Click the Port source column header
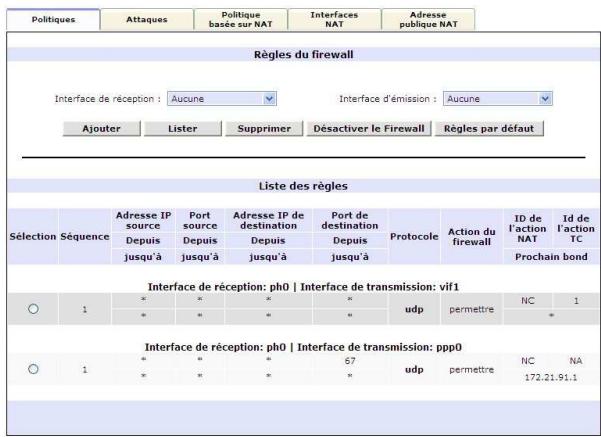 pos(200,221)
